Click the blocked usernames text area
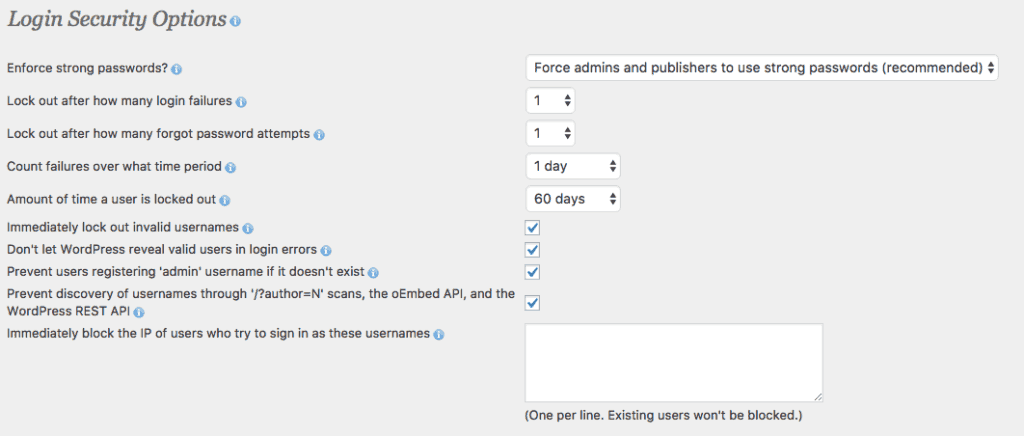The height and width of the screenshot is (436, 1024). pyautogui.click(x=674, y=362)
